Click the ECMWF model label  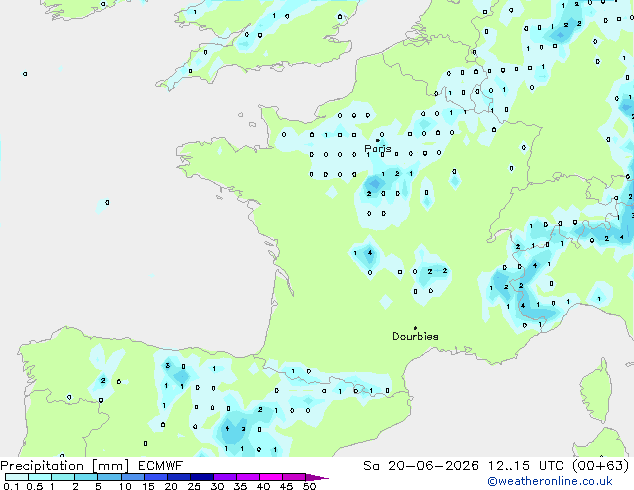[x=161, y=466]
